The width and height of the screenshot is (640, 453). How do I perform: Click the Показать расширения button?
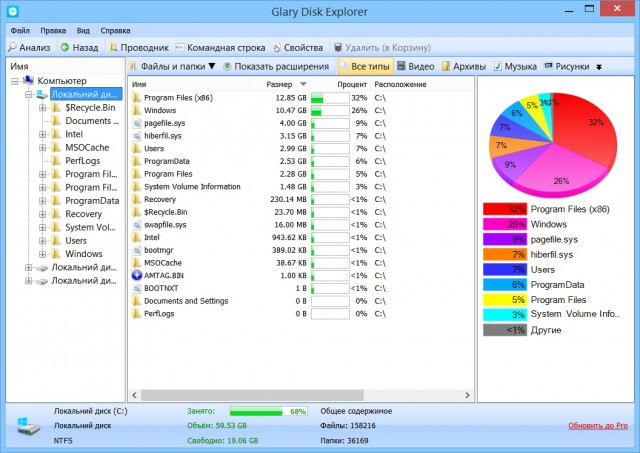click(276, 66)
